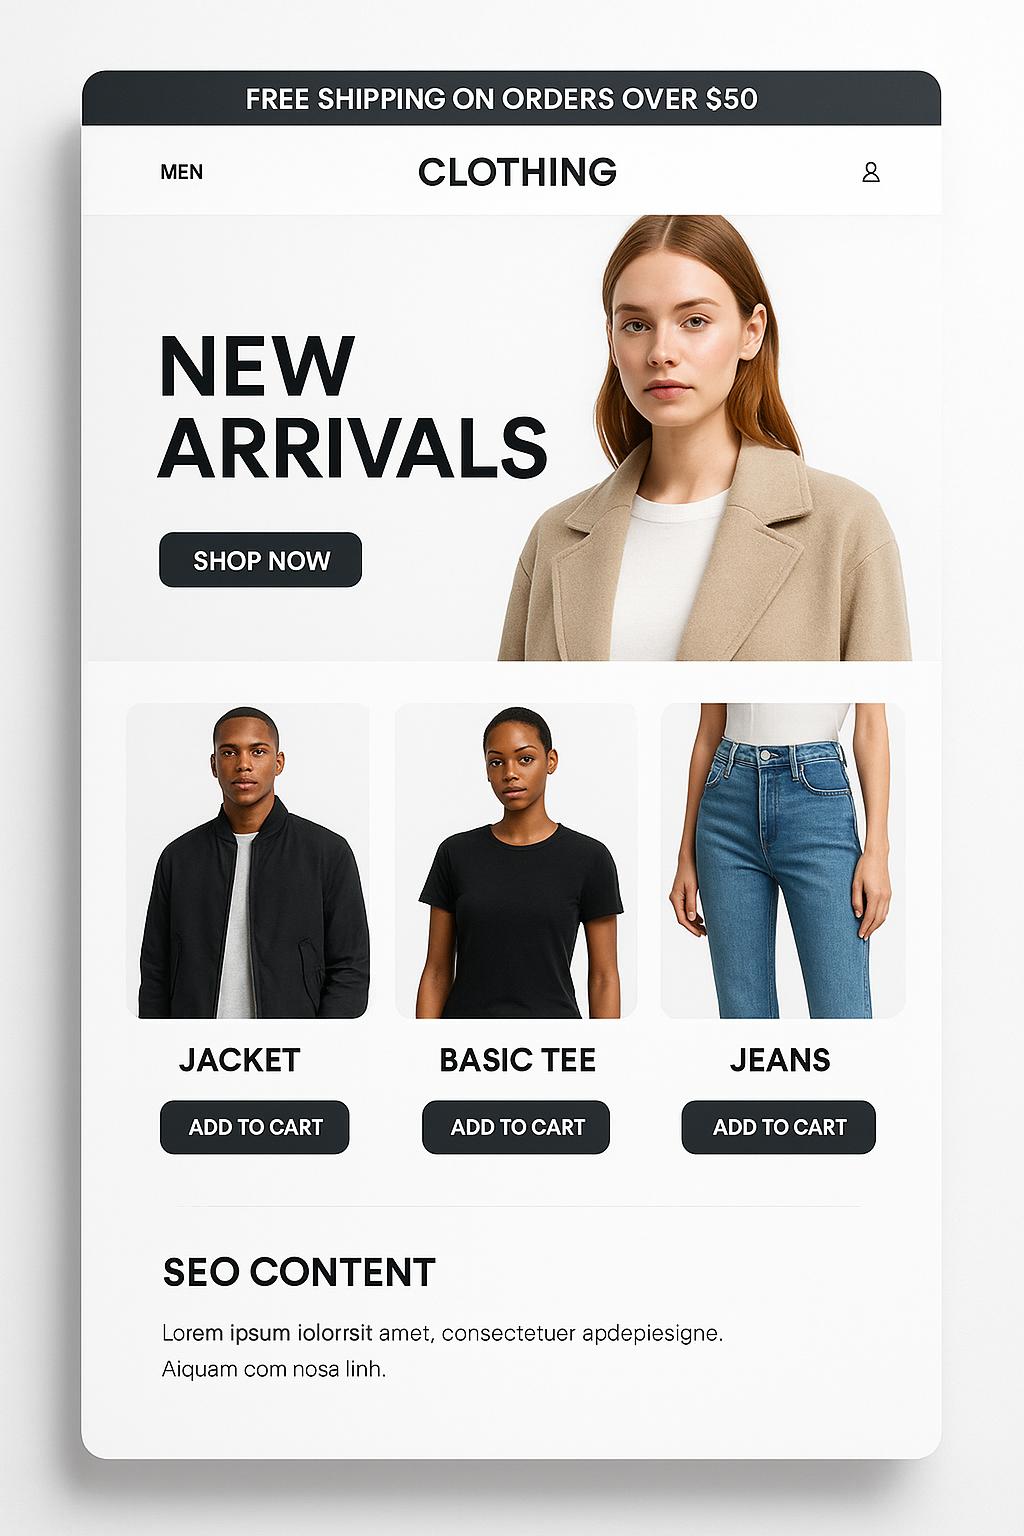
Task: Add the Jacket to cart
Action: click(x=255, y=1127)
